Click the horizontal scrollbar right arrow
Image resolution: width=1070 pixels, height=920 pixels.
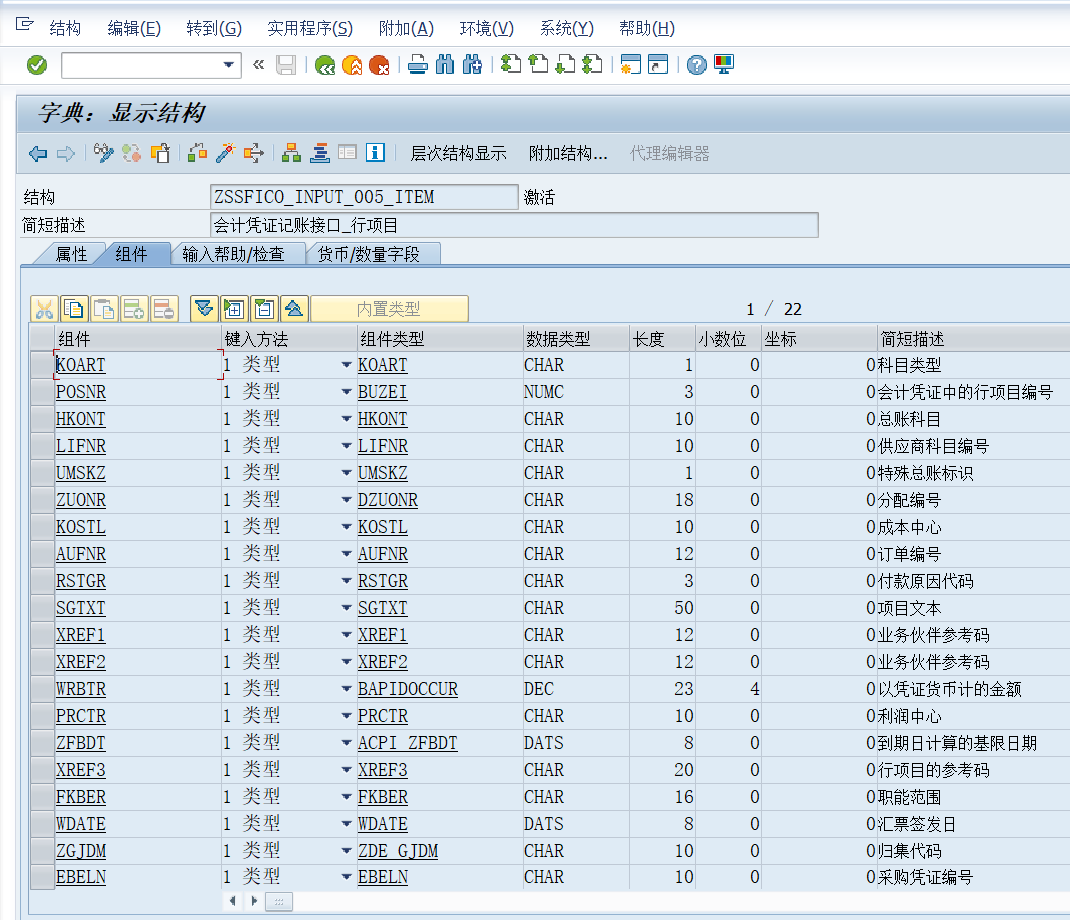point(254,901)
